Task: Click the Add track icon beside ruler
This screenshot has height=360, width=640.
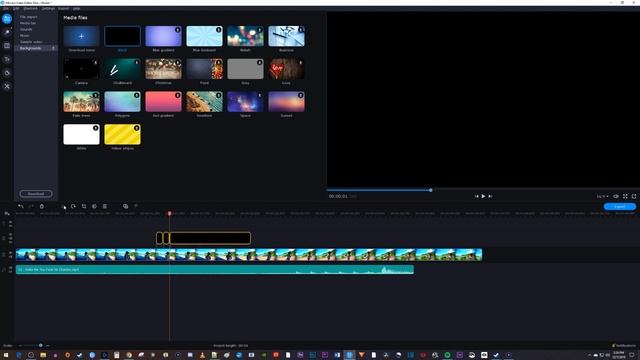Action: click(x=7, y=213)
